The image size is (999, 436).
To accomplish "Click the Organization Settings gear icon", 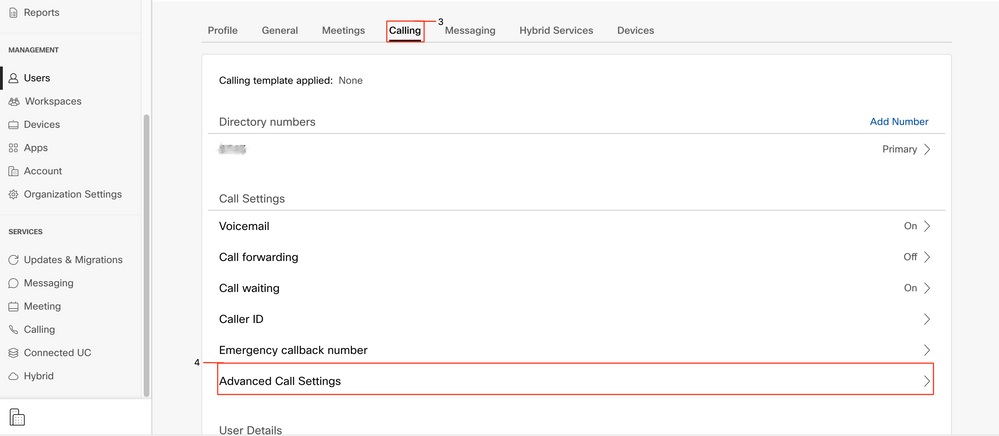I will (14, 195).
